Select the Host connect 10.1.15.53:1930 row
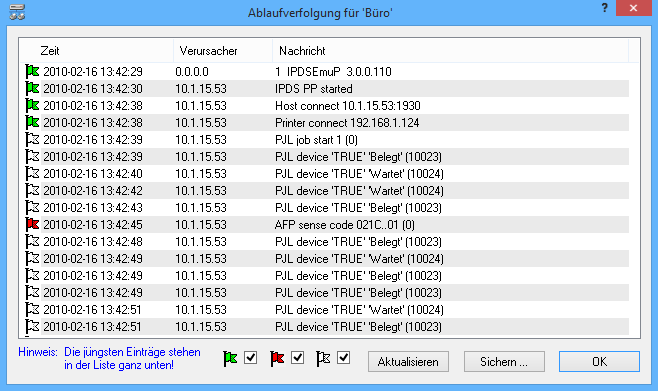The image size is (658, 391). point(326,106)
